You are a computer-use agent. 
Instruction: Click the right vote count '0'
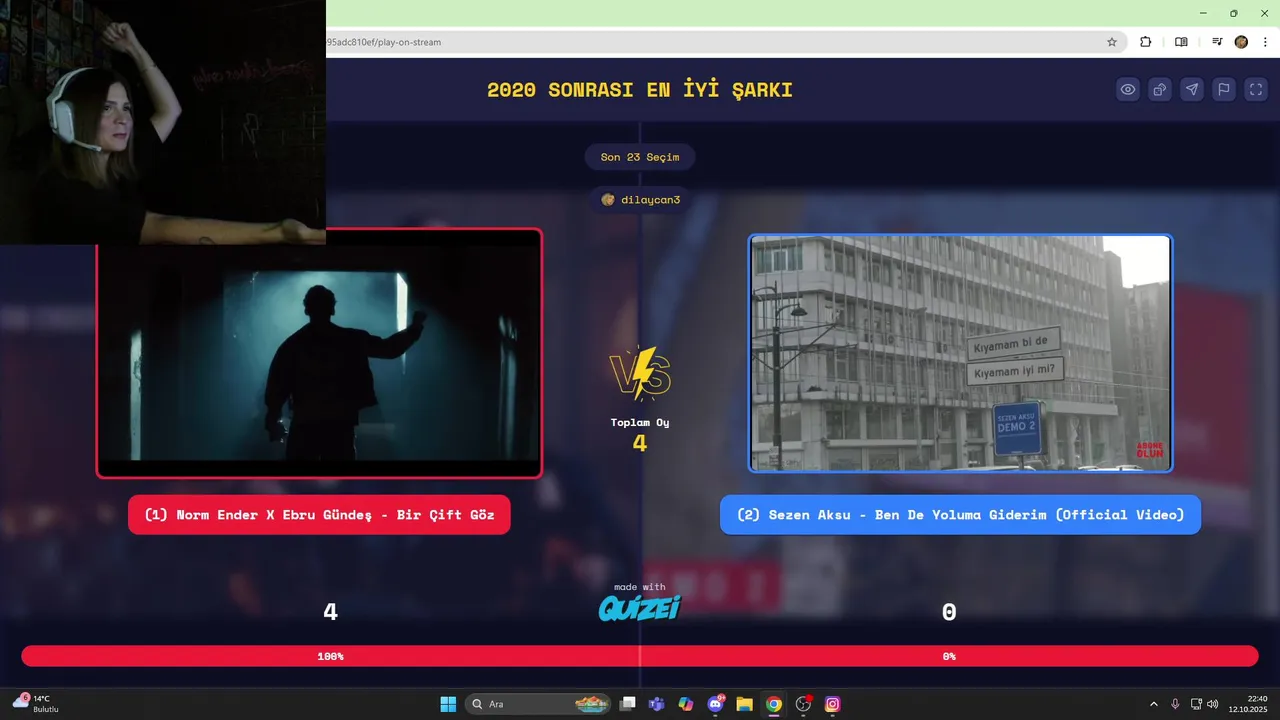coord(949,612)
